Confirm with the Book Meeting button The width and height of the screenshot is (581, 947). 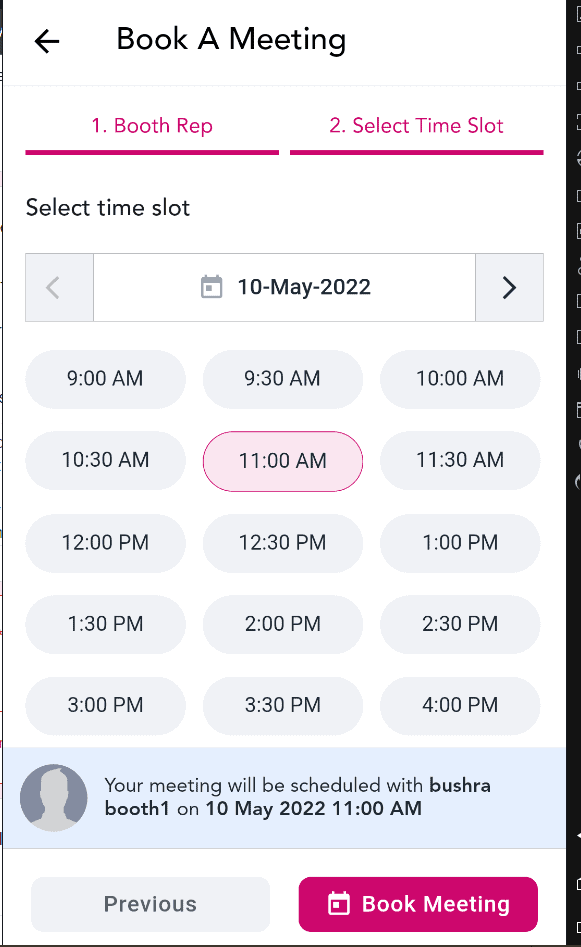pos(418,904)
